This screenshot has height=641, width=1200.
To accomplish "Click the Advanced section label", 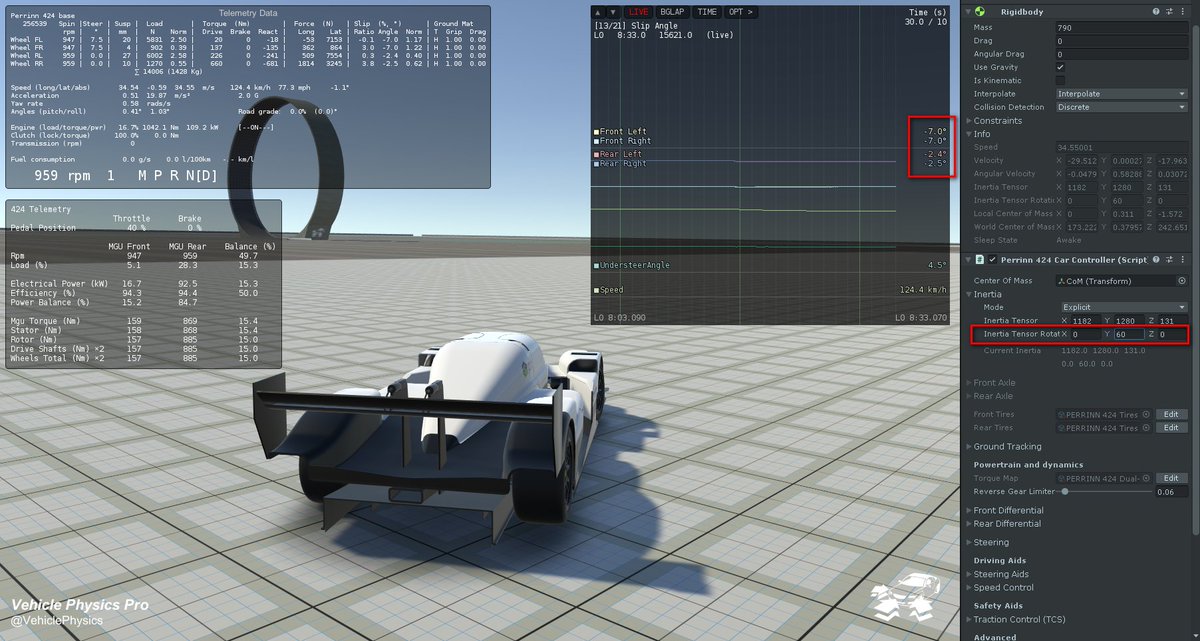I will [x=995, y=637].
